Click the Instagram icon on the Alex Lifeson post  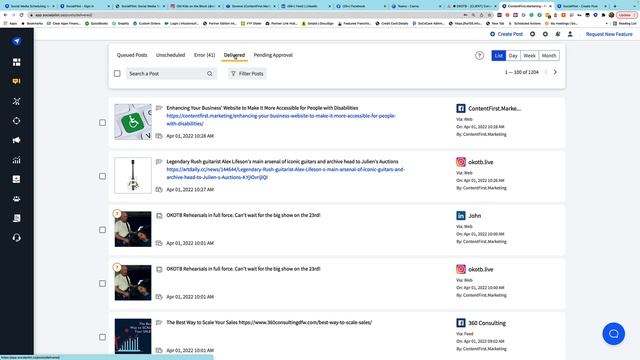coord(461,162)
